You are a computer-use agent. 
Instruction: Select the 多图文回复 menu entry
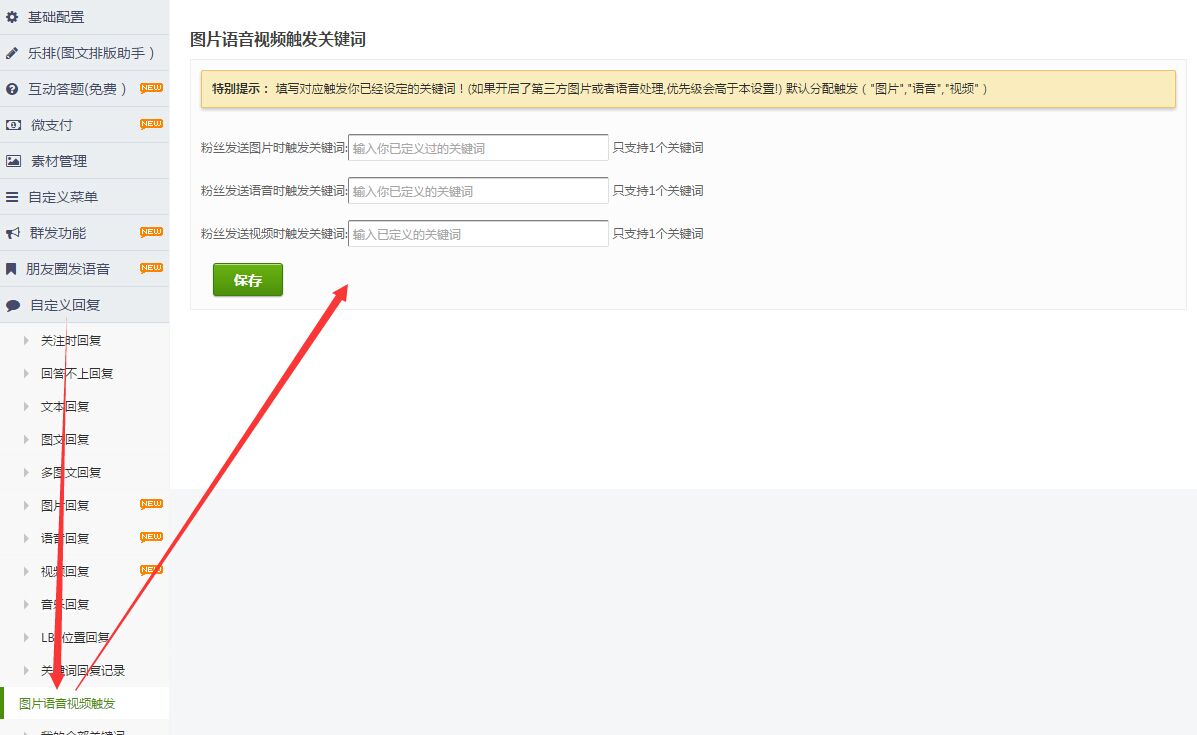[71, 473]
